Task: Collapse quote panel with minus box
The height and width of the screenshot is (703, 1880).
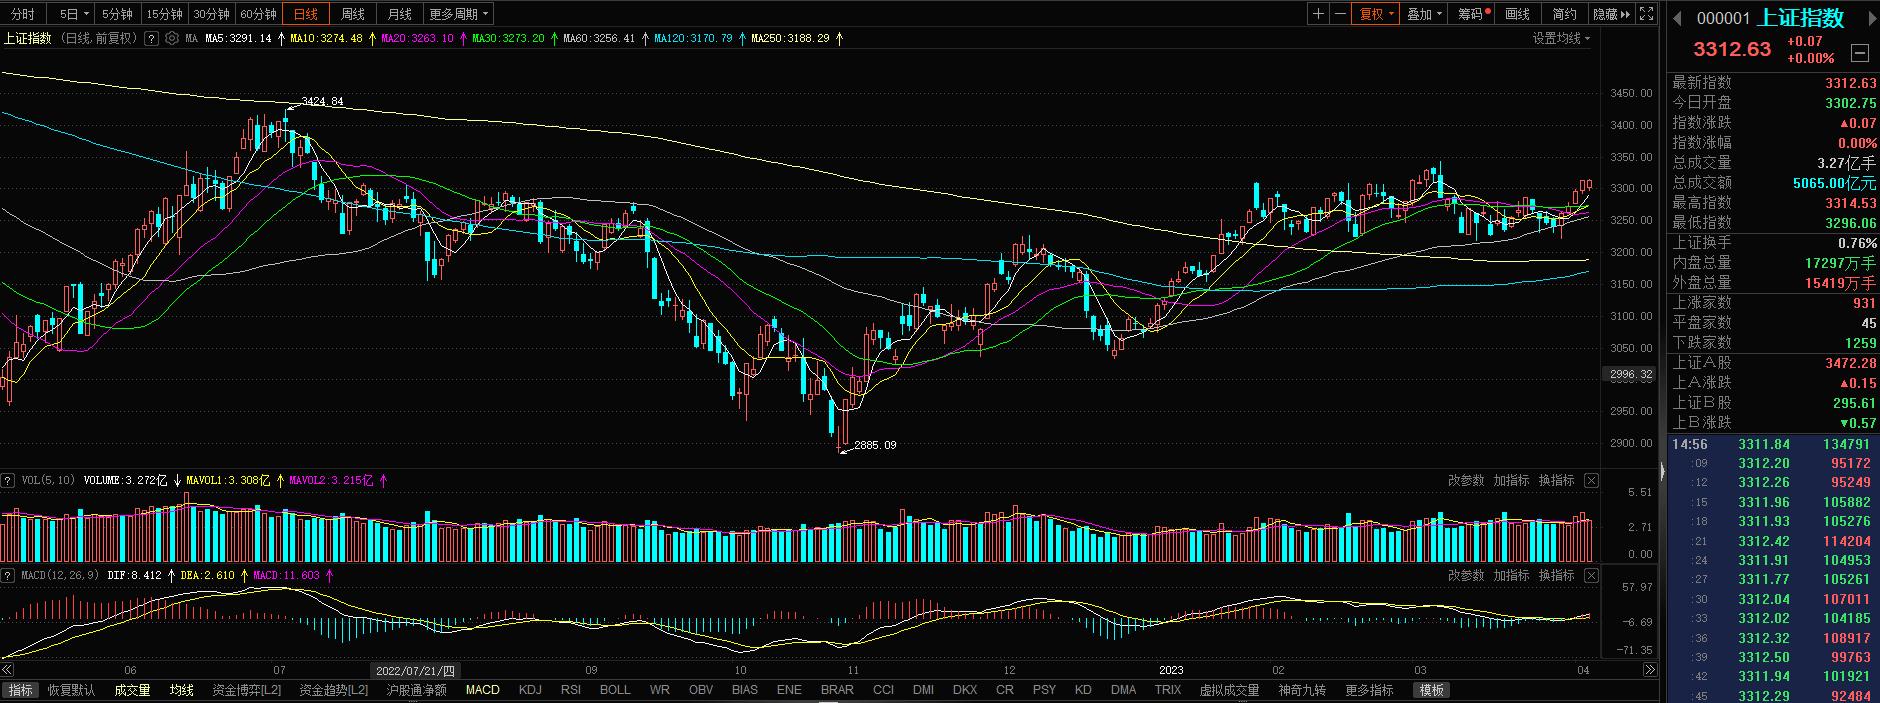Action: click(x=1859, y=53)
